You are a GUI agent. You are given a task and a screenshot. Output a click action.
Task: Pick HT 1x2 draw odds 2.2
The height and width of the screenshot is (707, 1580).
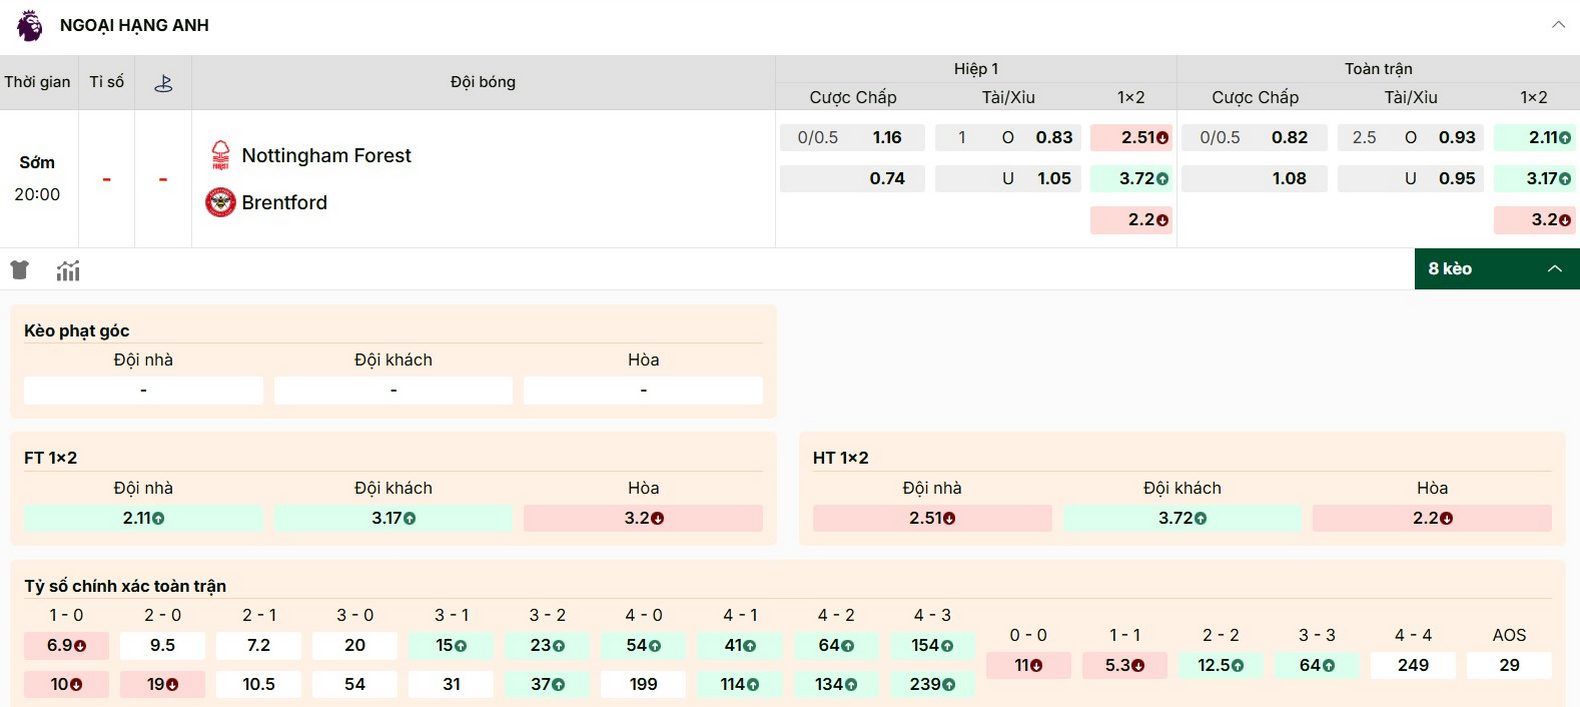point(1431,518)
